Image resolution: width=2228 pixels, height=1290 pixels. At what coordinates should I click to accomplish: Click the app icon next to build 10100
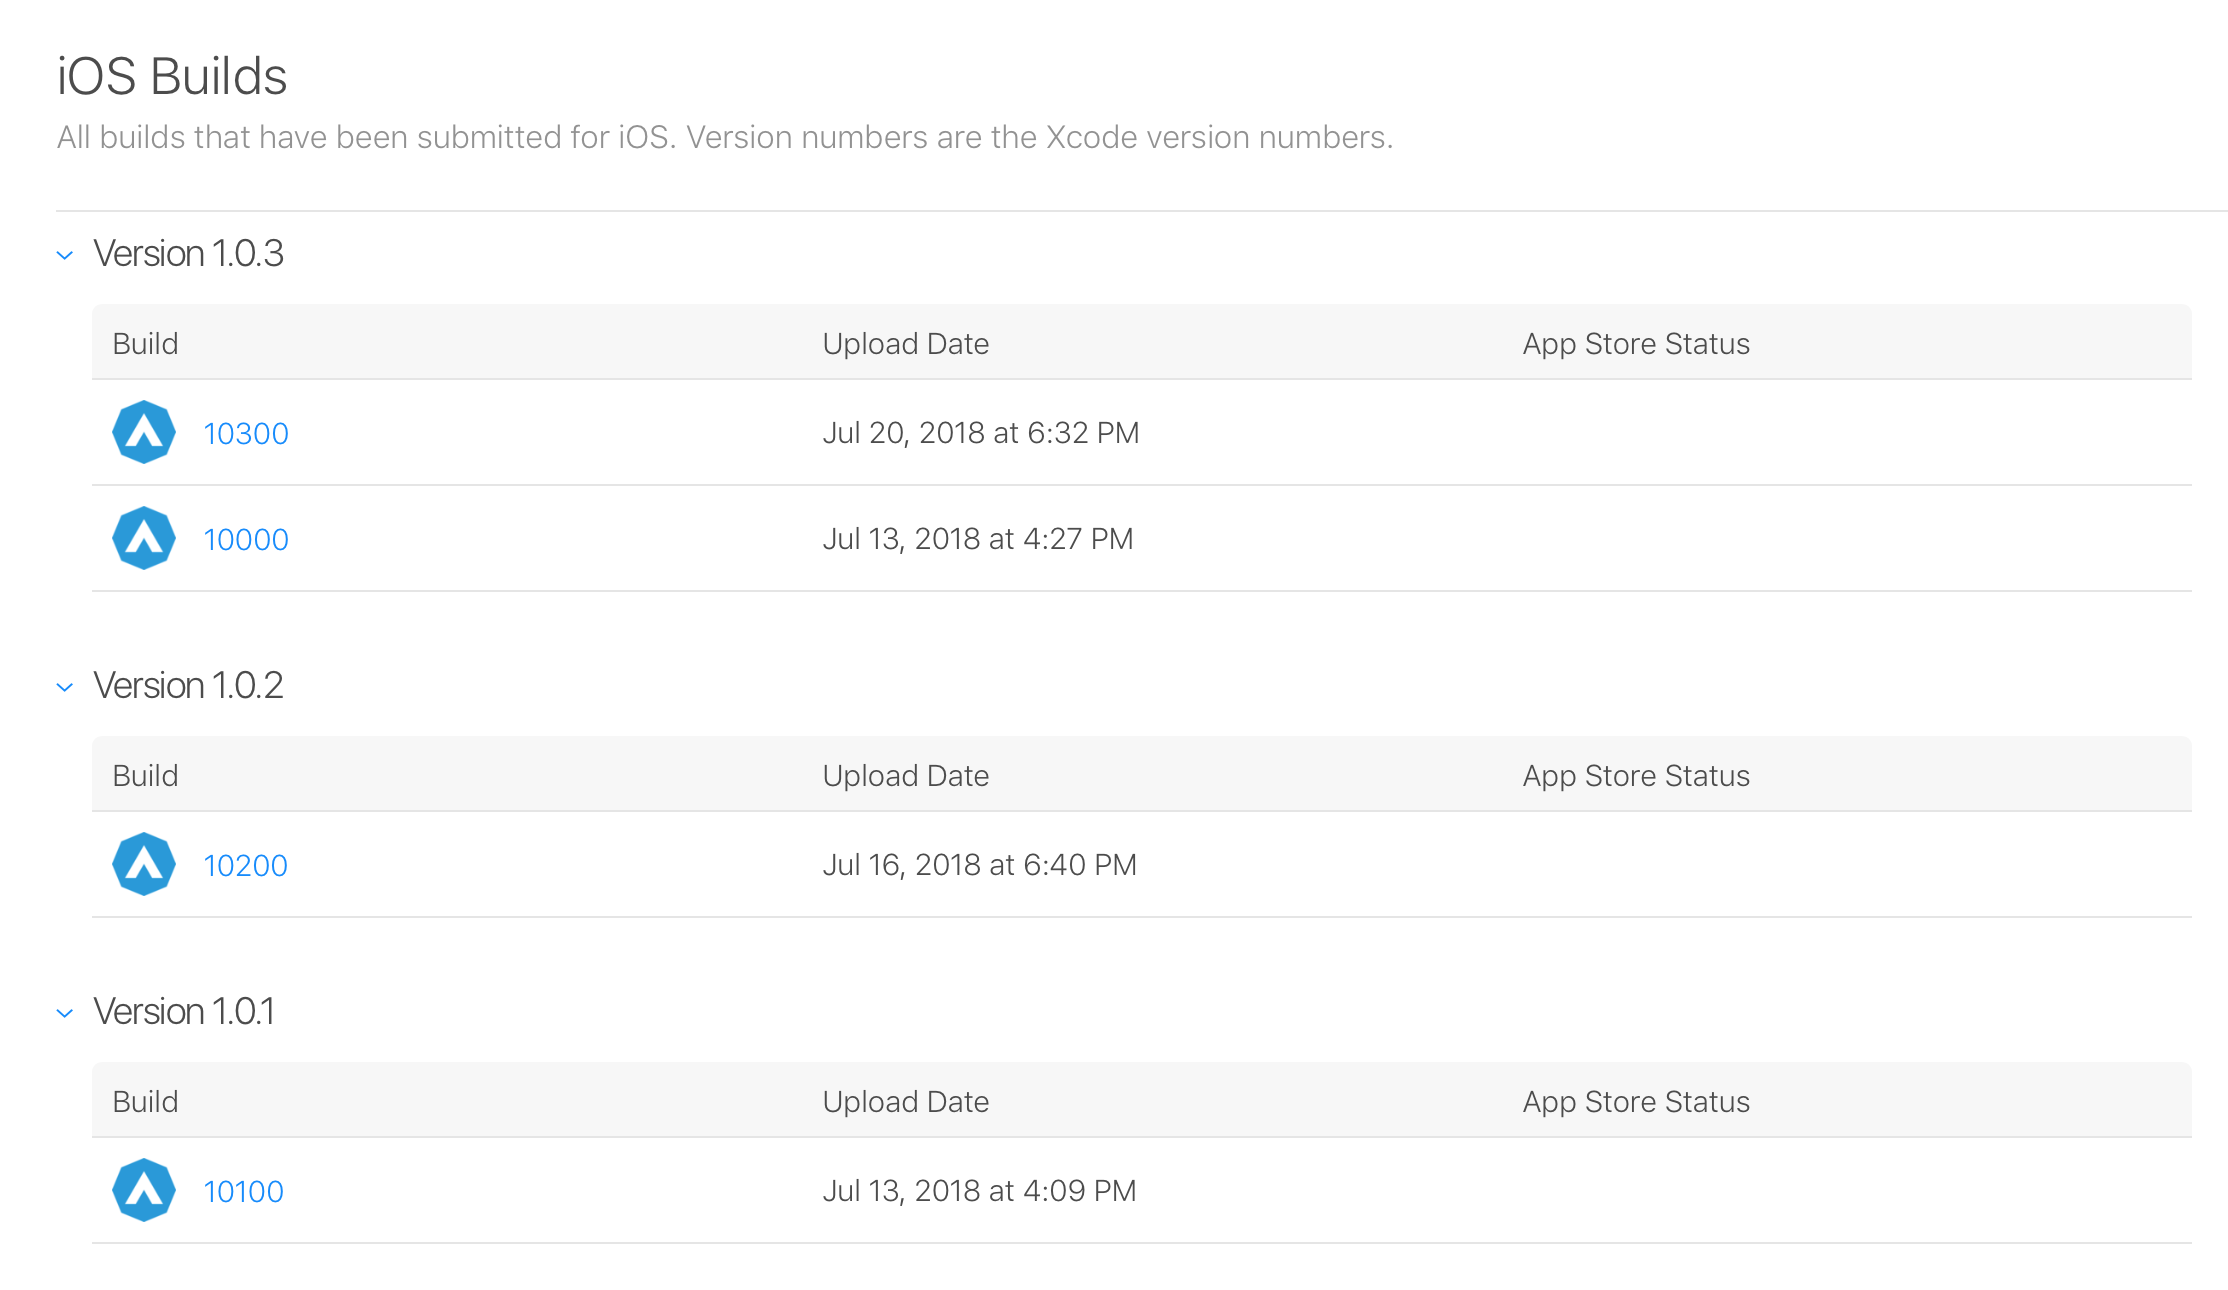(x=144, y=1190)
